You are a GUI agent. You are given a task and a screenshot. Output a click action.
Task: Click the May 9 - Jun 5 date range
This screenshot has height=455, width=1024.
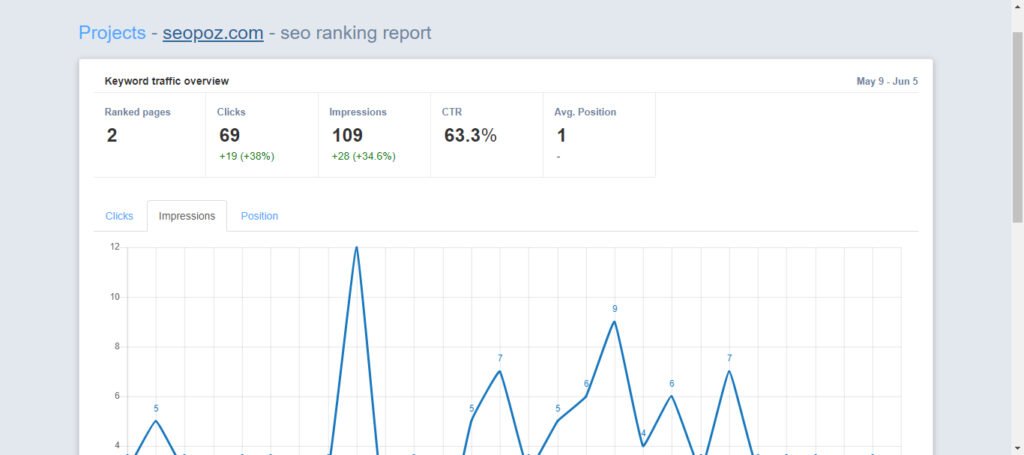pos(886,82)
